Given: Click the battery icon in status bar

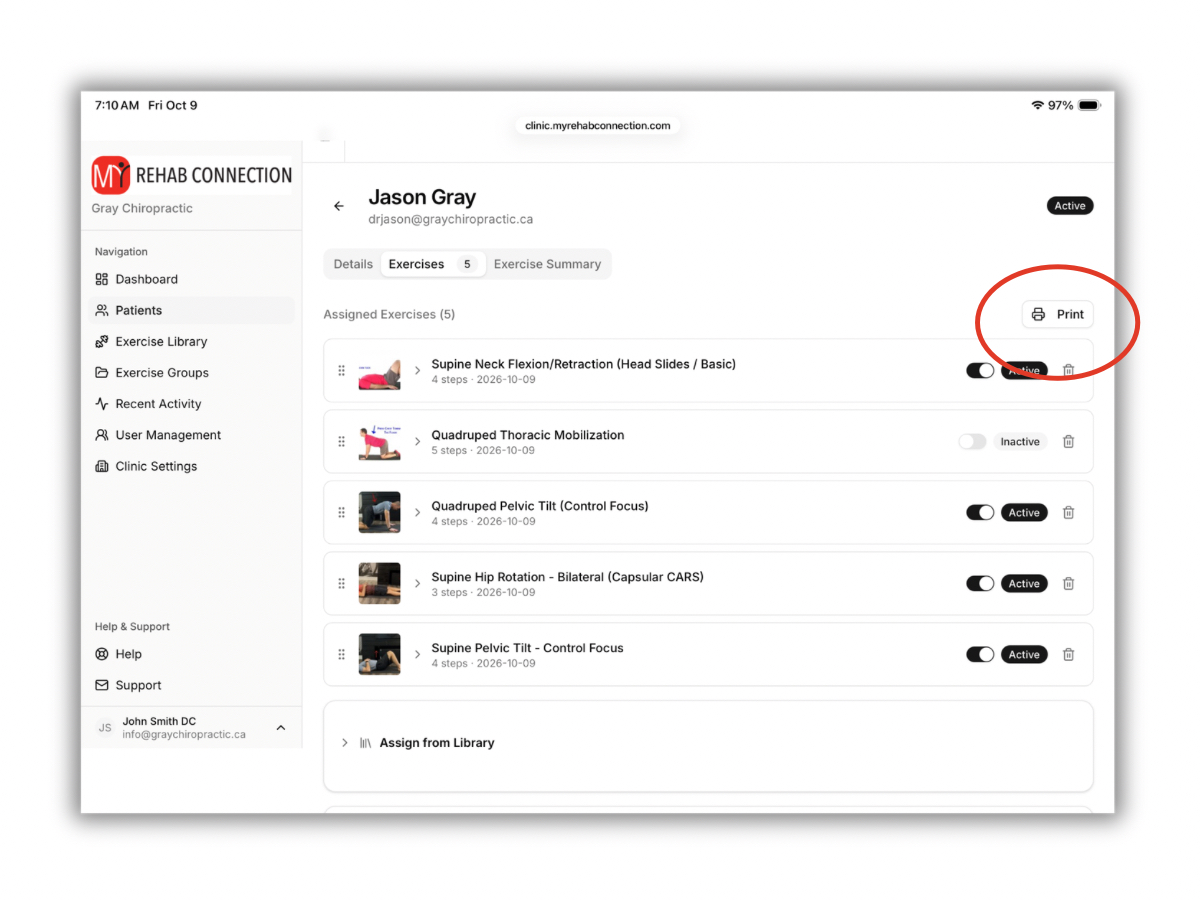Looking at the screenshot, I should [x=1089, y=105].
